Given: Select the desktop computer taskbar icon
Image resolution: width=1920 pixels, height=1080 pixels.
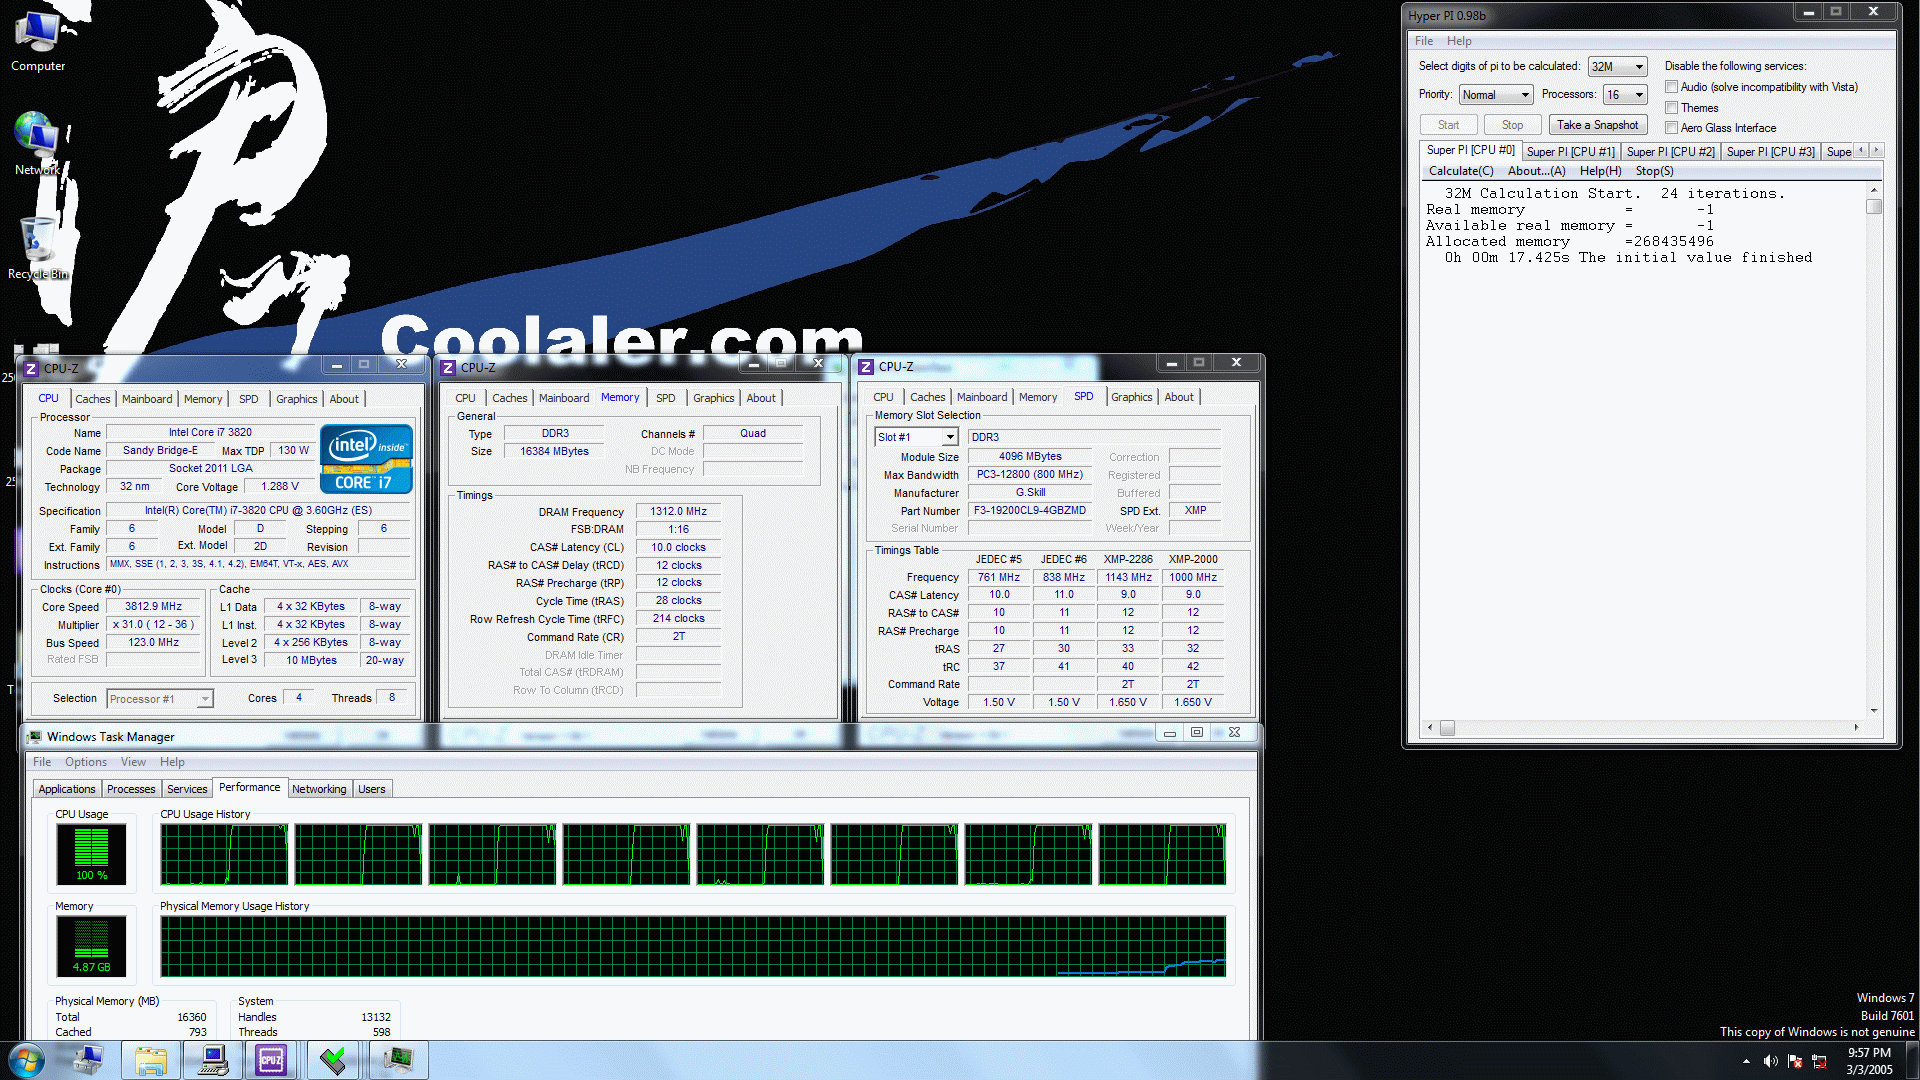Looking at the screenshot, I should click(x=212, y=1060).
